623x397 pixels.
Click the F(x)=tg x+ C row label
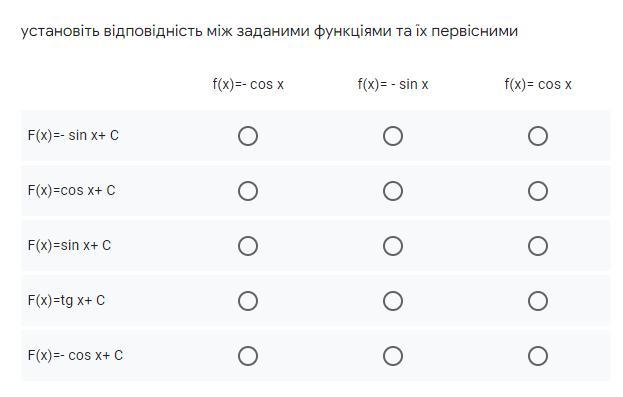[x=66, y=300]
